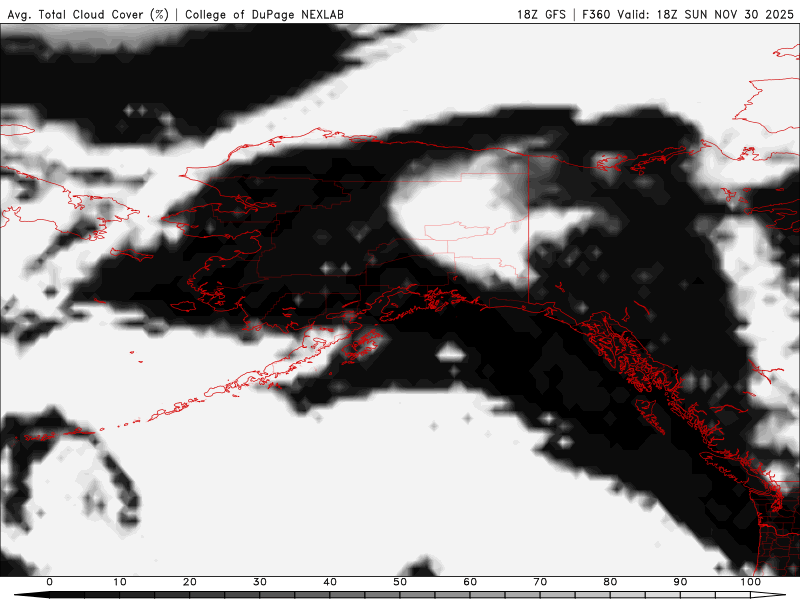This screenshot has height=600, width=800.
Task: Click the colorbar label '20'
Action: click(x=190, y=582)
